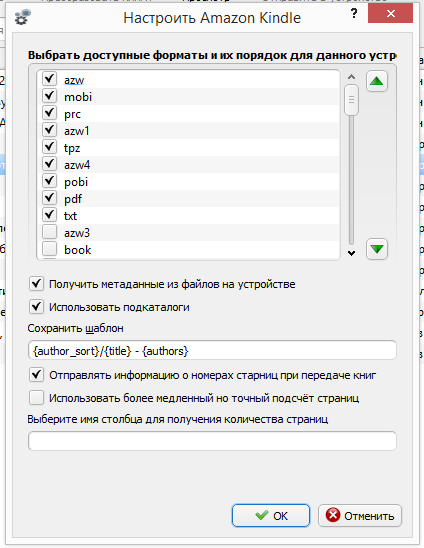Close the Amazon Kindle settings dialog
Image resolution: width=424 pixels, height=548 pixels.
coord(390,14)
